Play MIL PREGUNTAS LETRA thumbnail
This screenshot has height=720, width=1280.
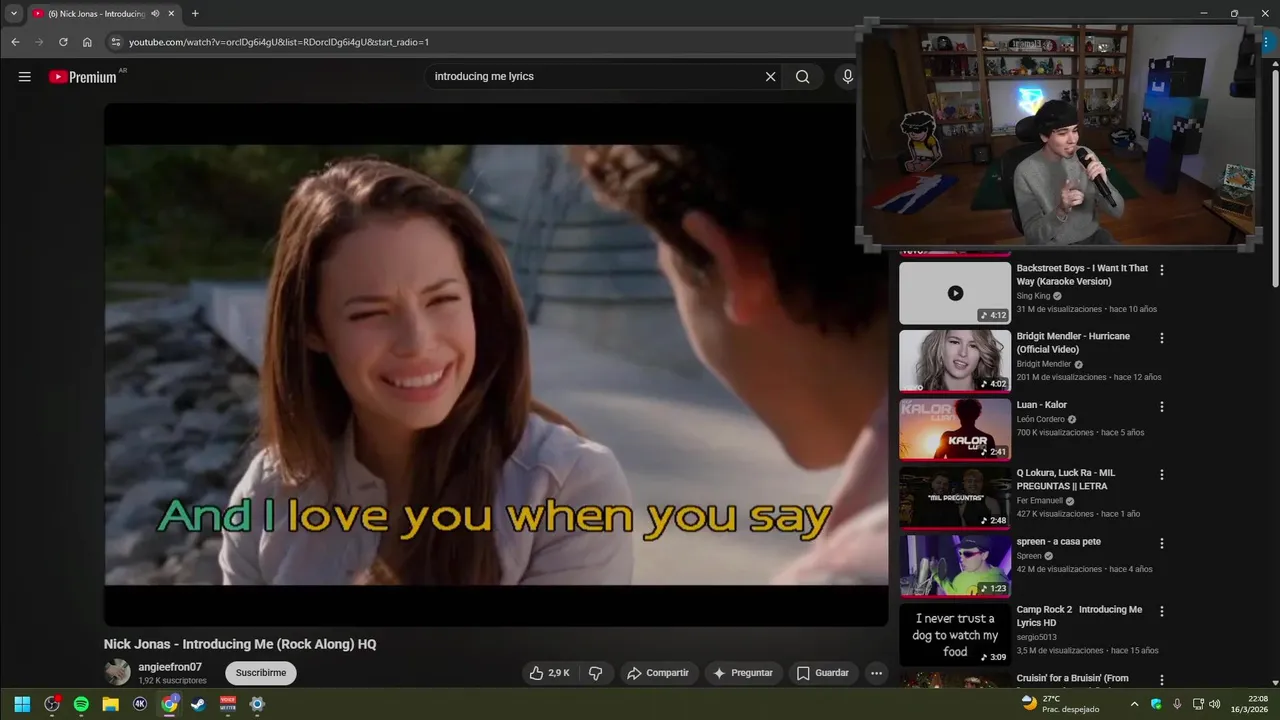(x=955, y=498)
